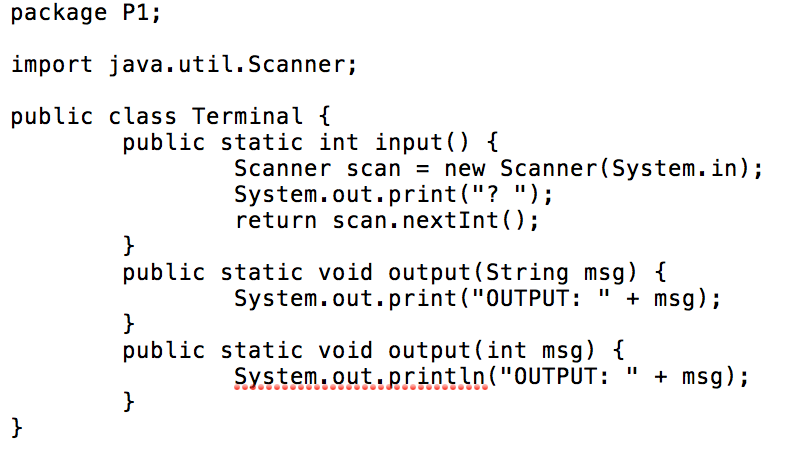
Task: Click 'System.out.print' before "OUTPUT: " + msg
Action: [346, 298]
